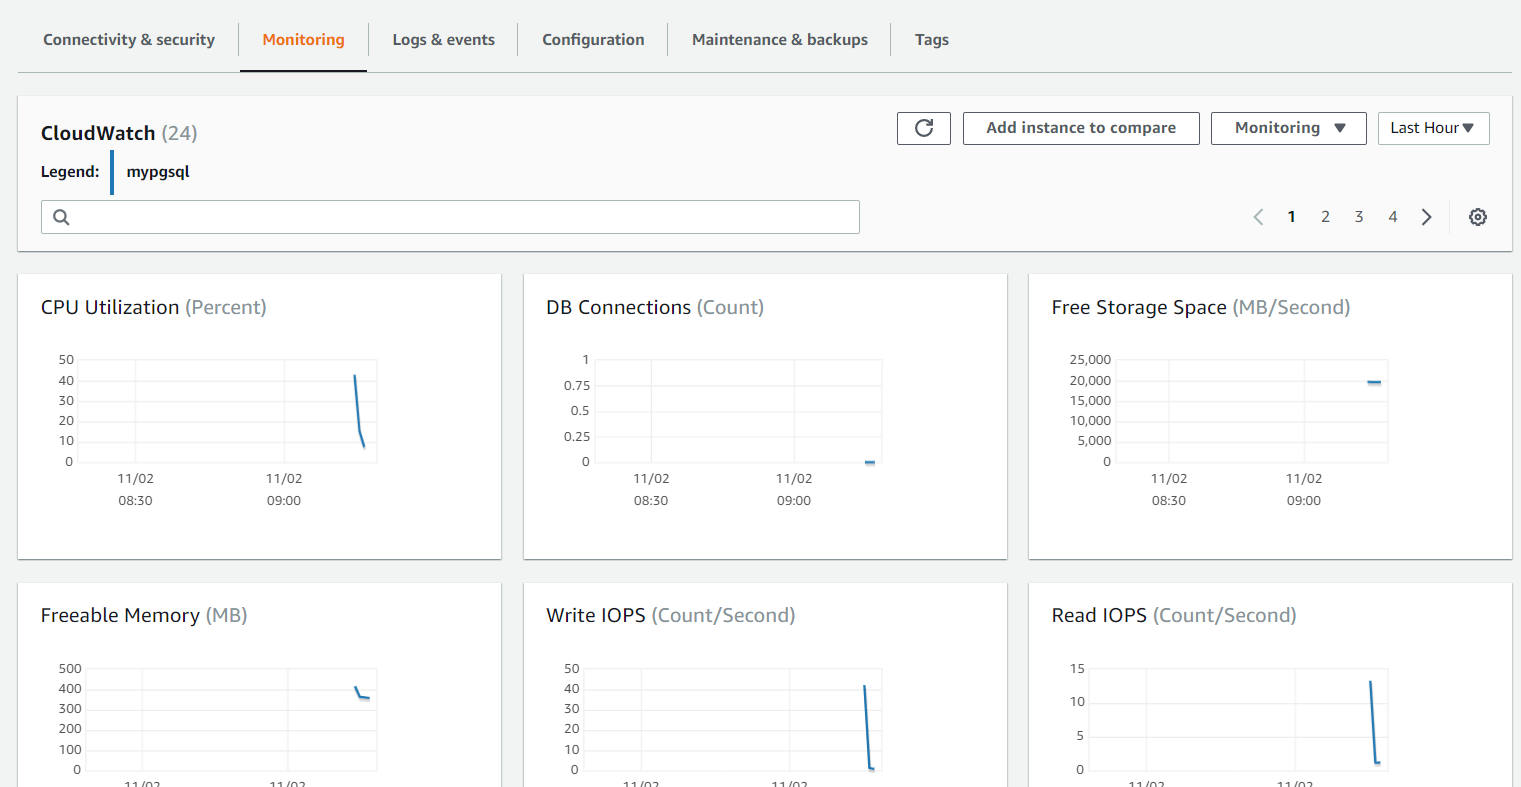Viewport: 1521px width, 787px height.
Task: Go to the previous metrics page arrow
Action: 1258,217
